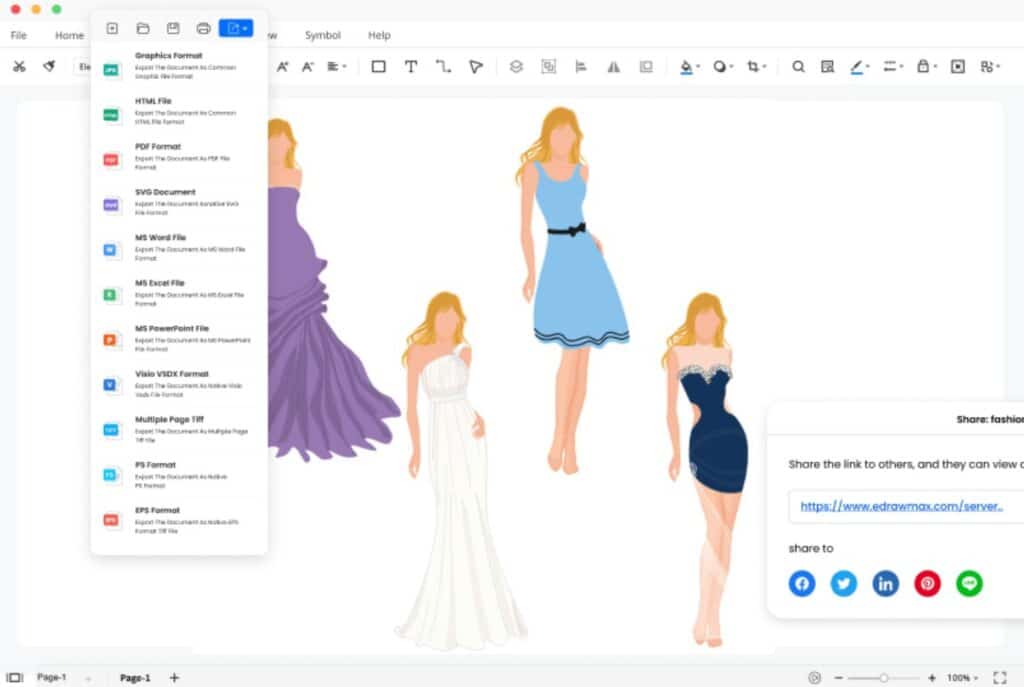Choose Multiple Page Tiff export option
1024x687 pixels.
[x=178, y=430]
